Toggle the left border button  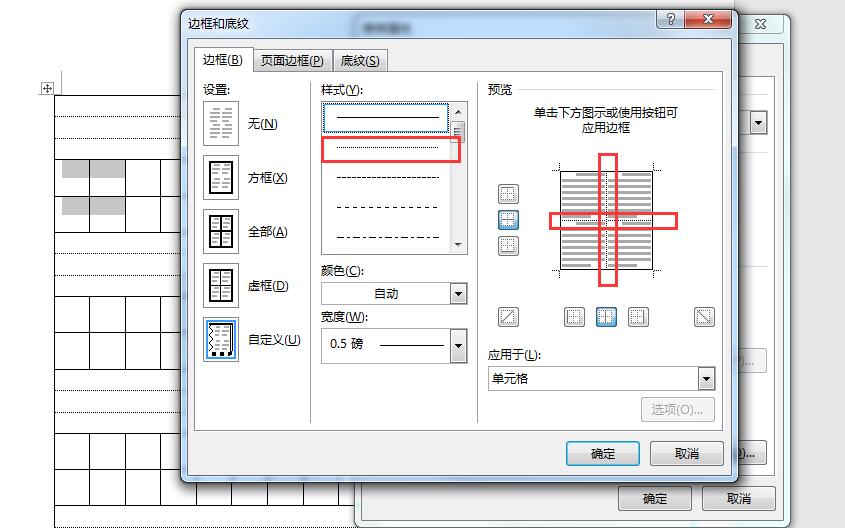[574, 317]
